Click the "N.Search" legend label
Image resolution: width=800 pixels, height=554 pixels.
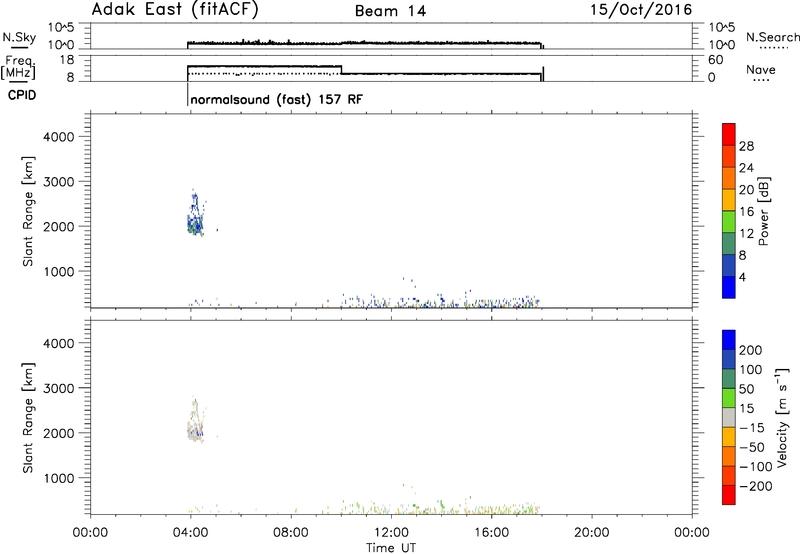[x=773, y=37]
